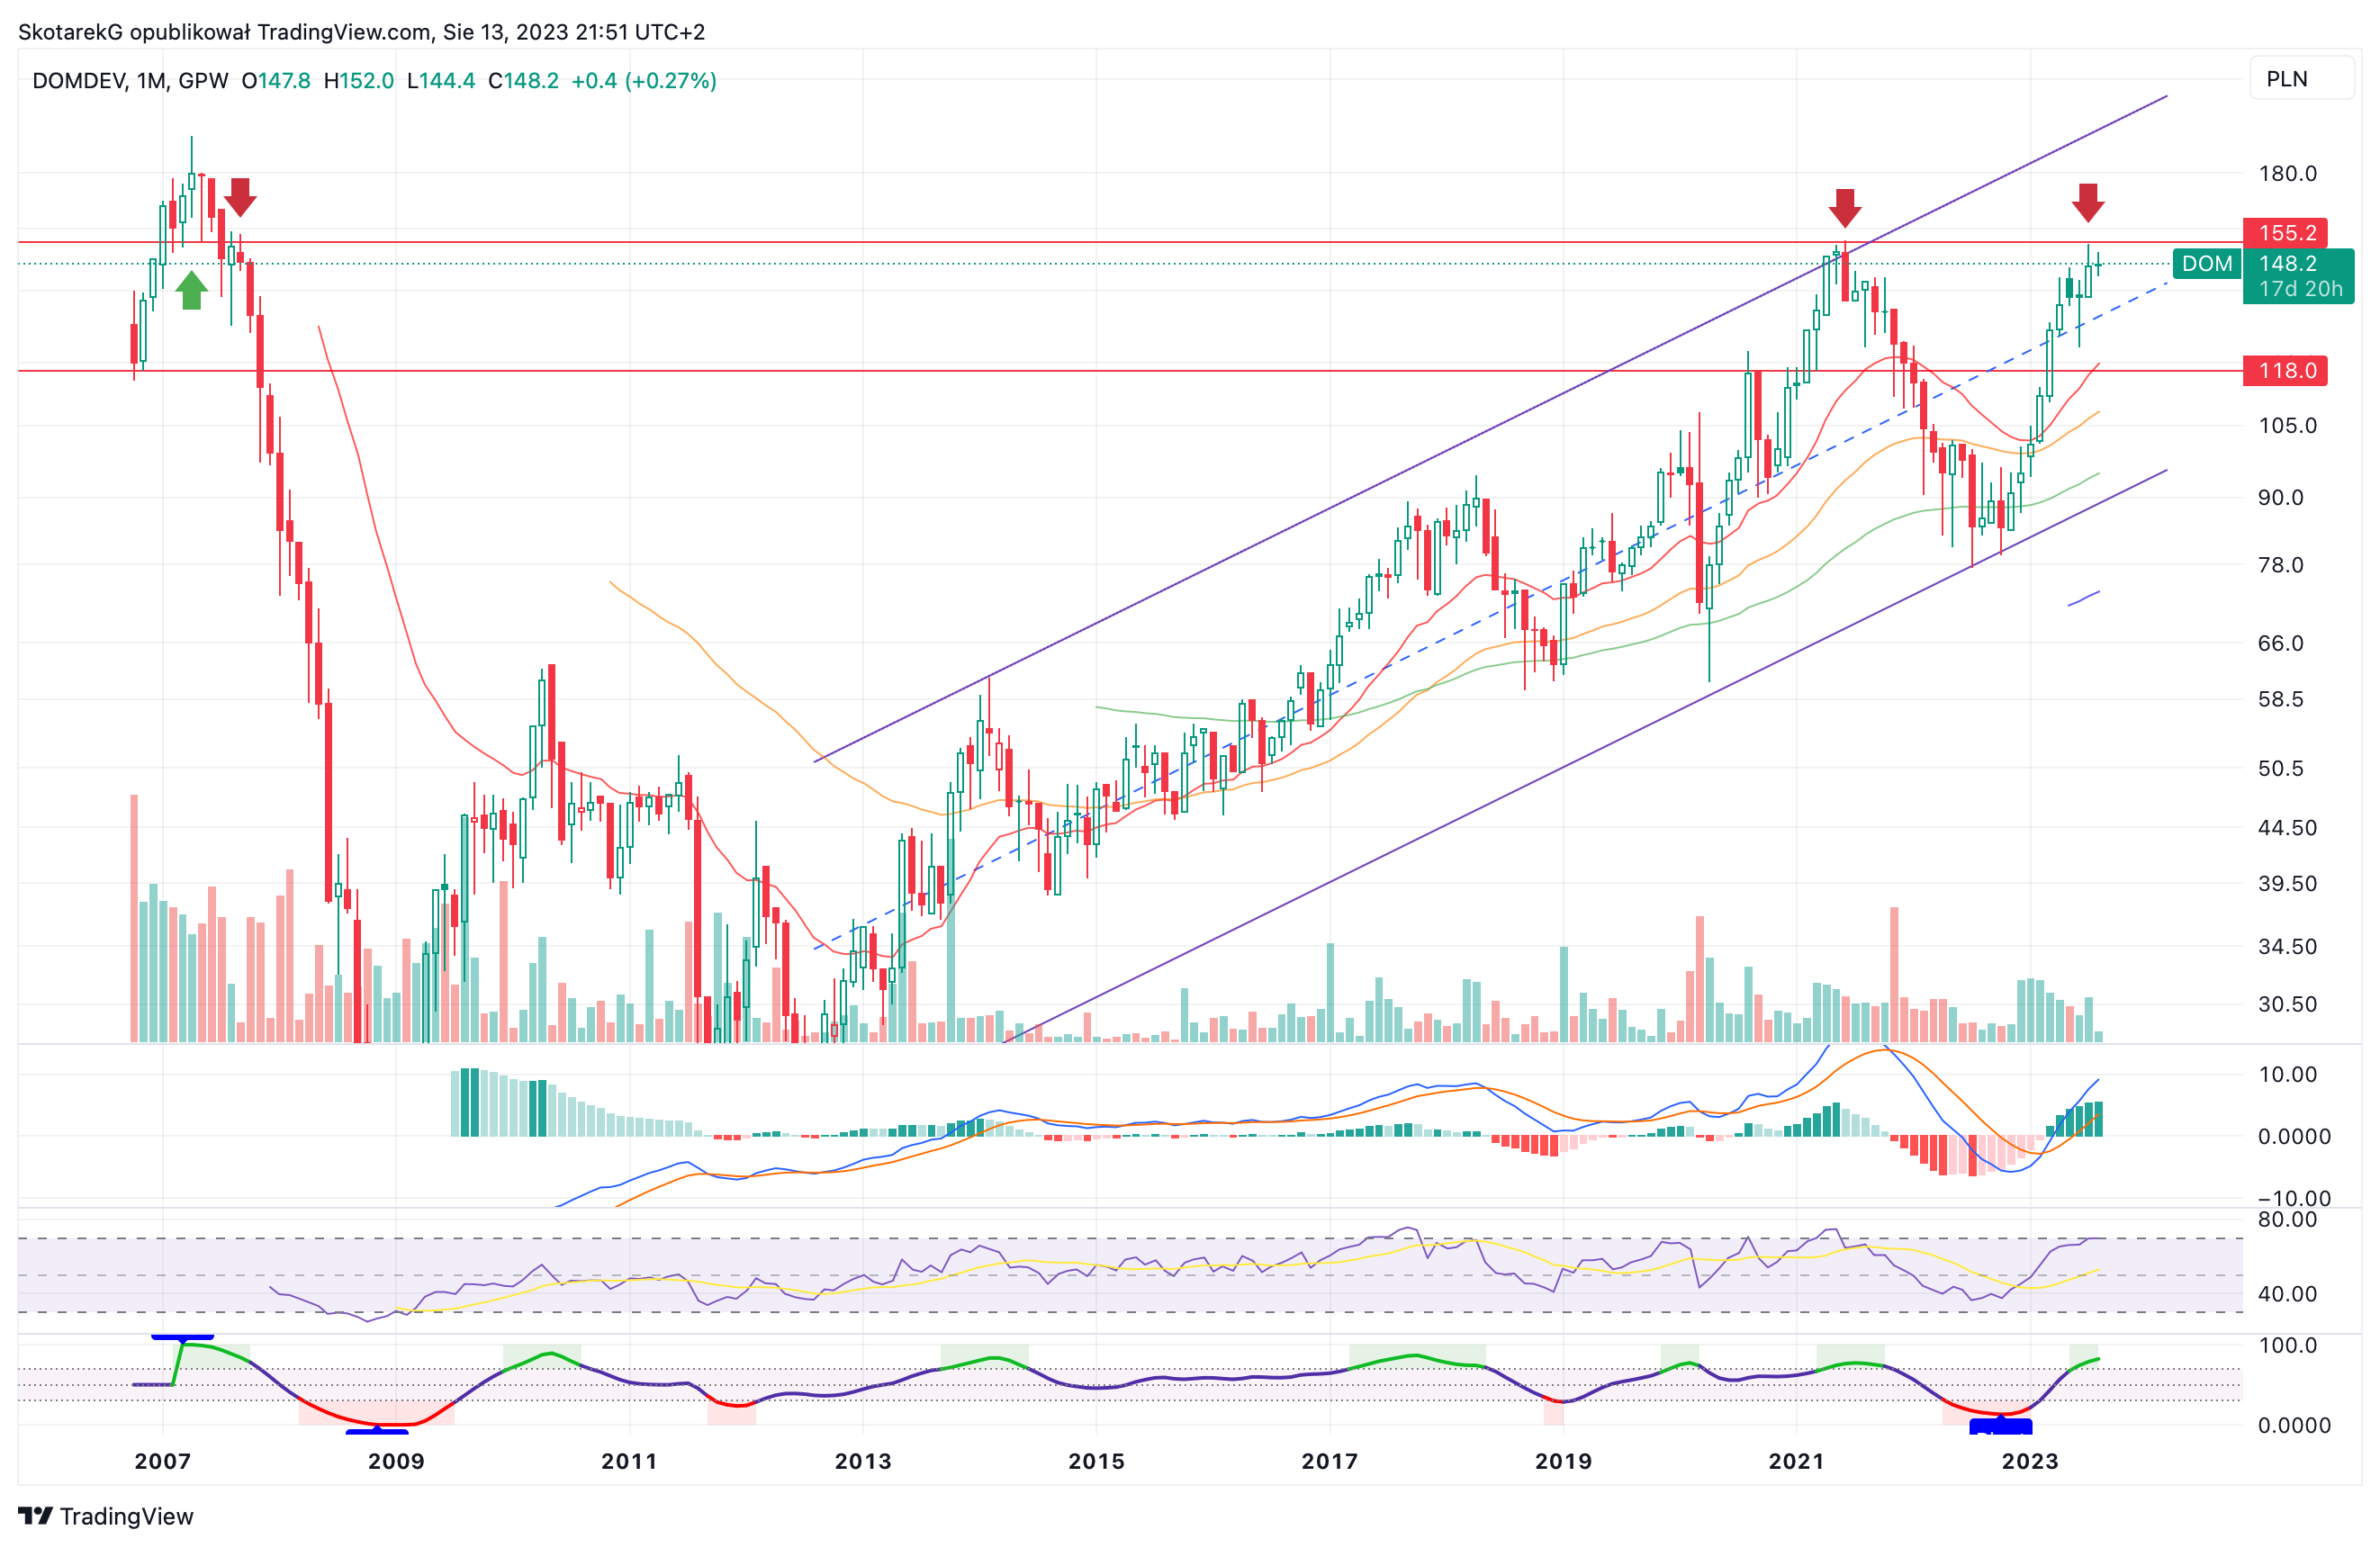
Task: Click the low value L144.4
Action: (x=441, y=81)
